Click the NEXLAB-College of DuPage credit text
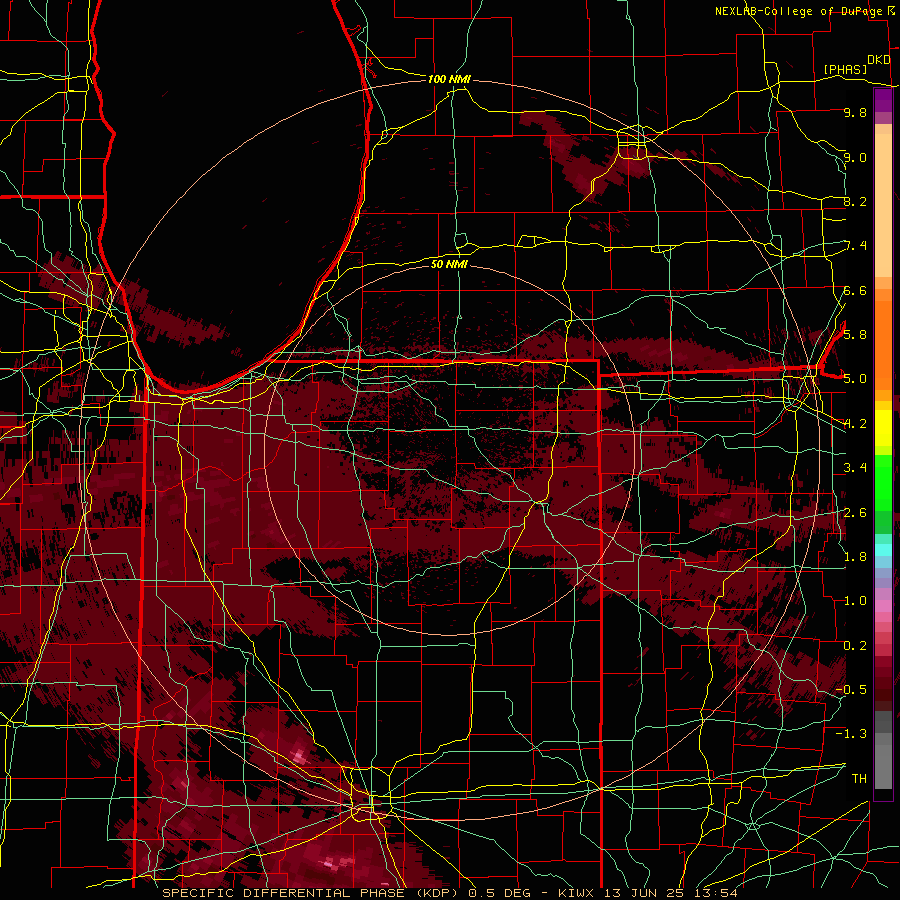Screen dimensions: 900x900 [800, 11]
